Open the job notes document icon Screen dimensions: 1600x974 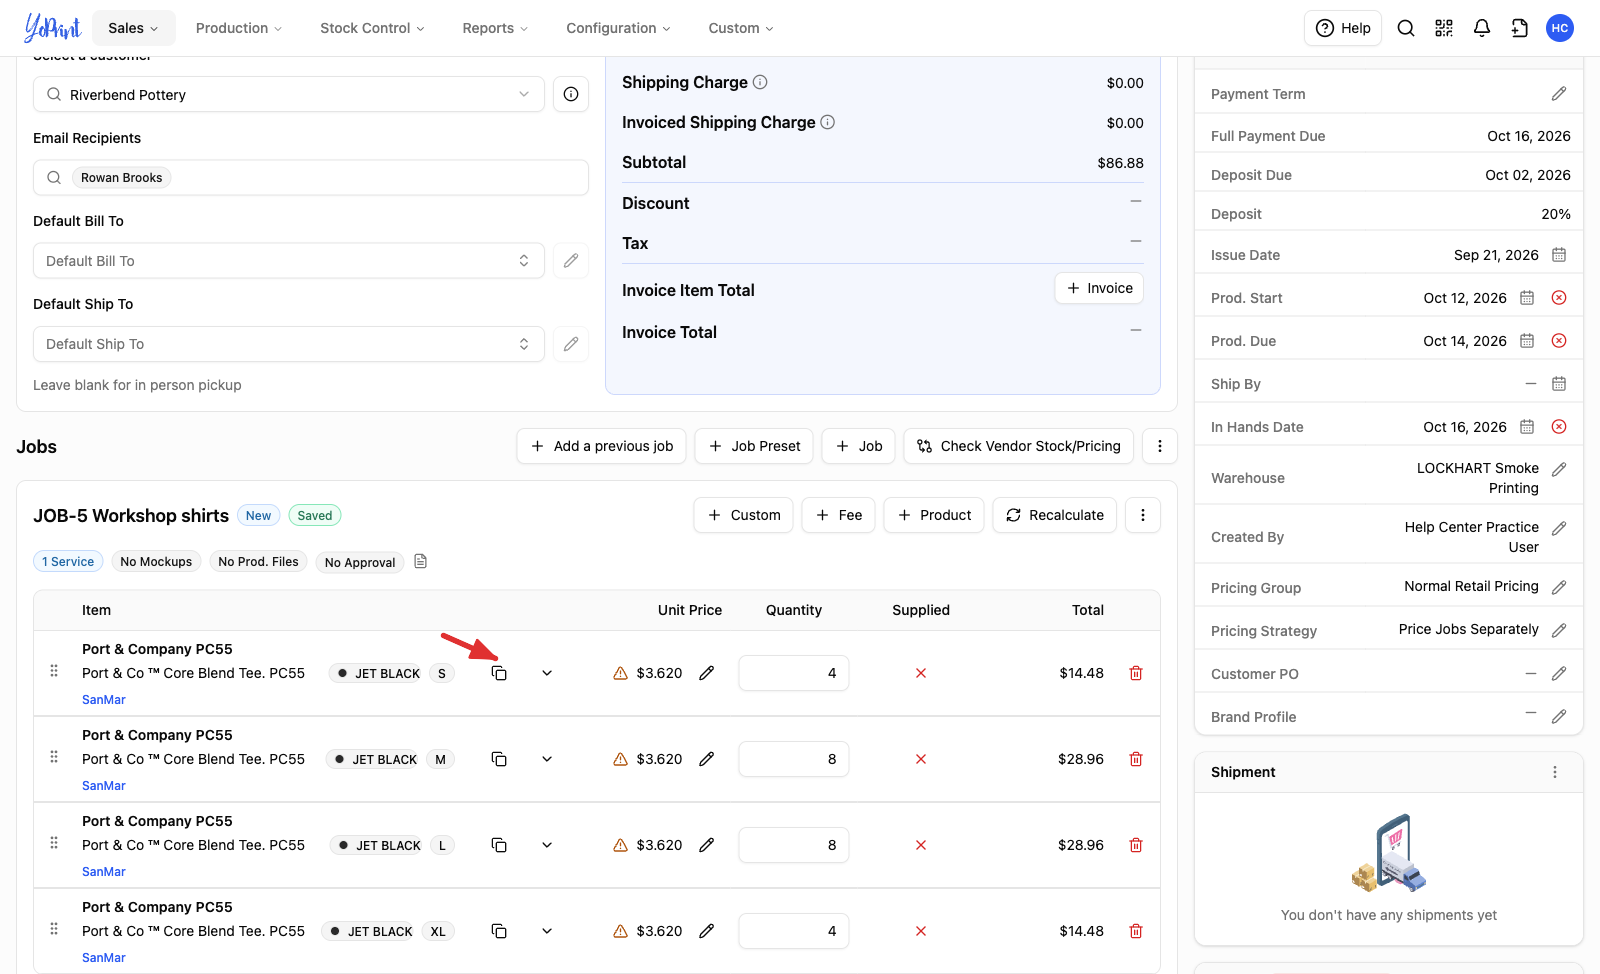pyautogui.click(x=421, y=561)
